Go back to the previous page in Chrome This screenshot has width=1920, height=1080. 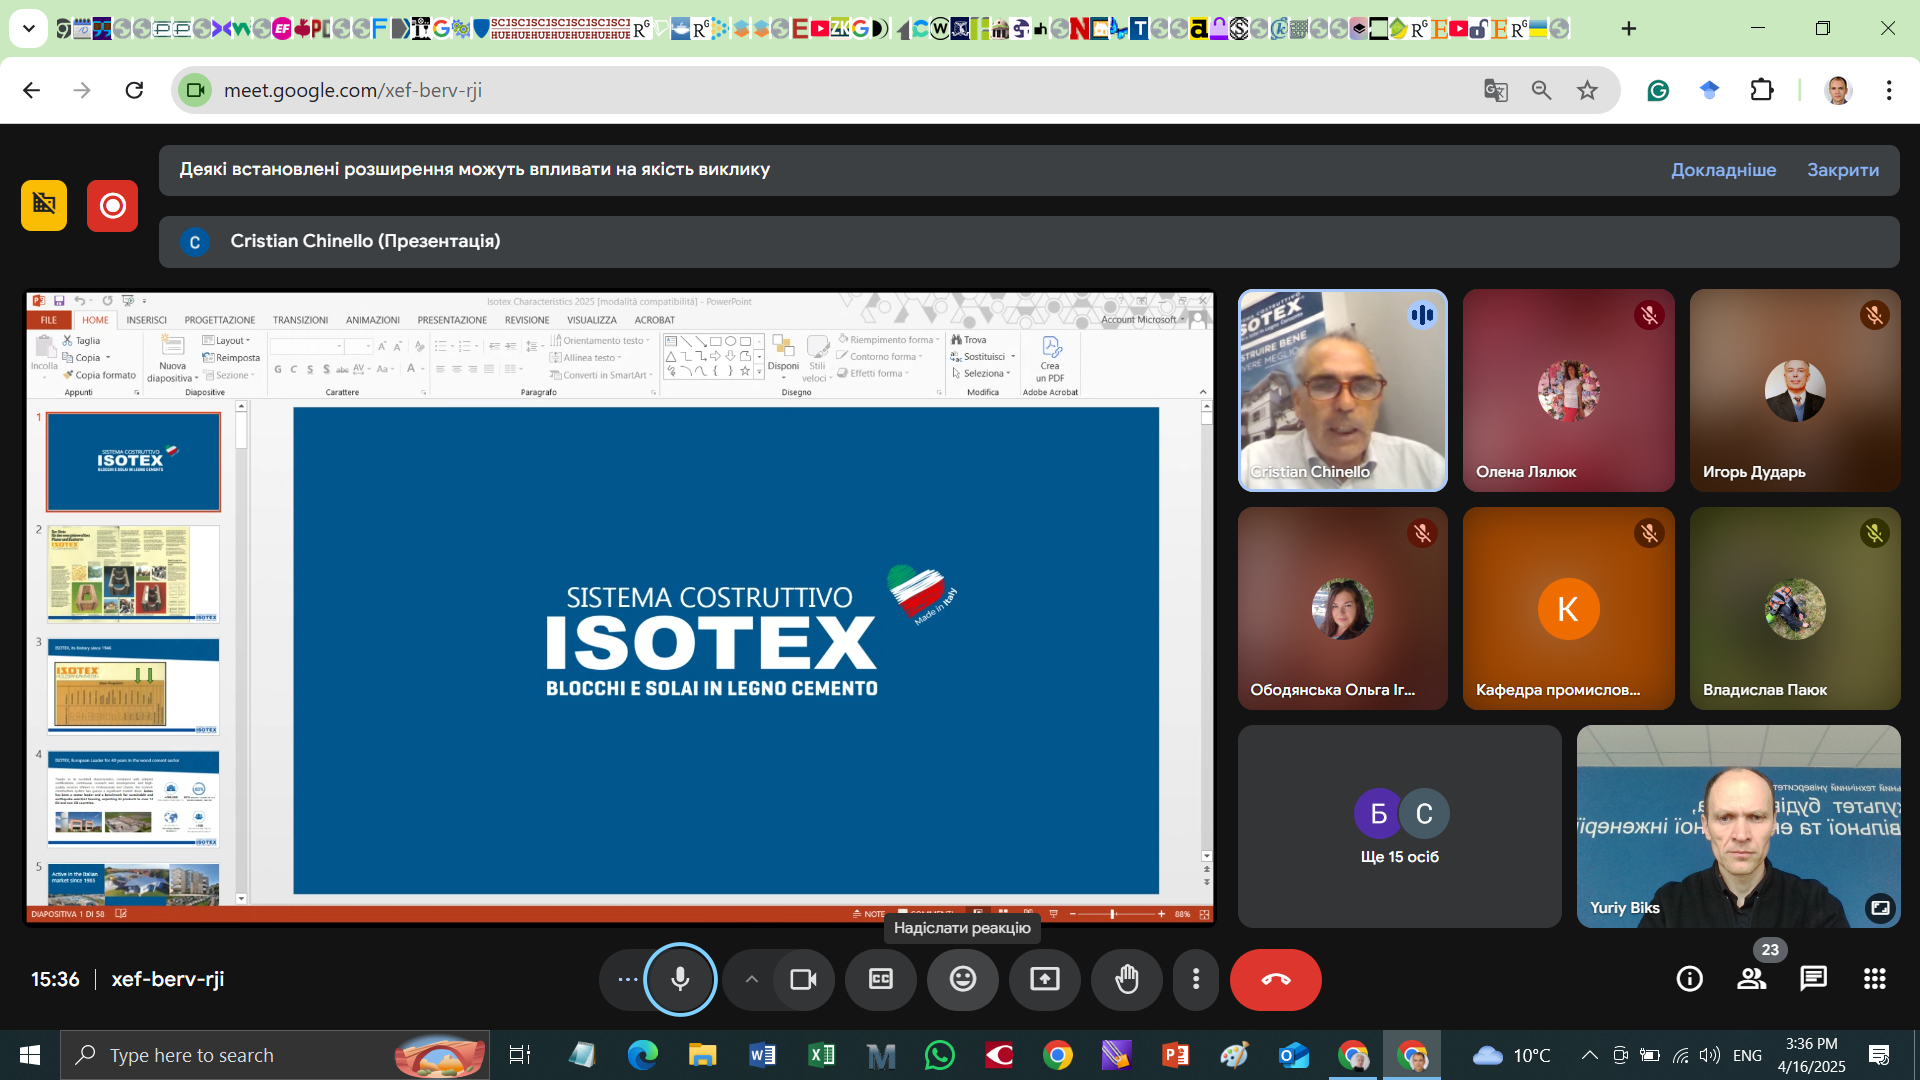pos(32,90)
